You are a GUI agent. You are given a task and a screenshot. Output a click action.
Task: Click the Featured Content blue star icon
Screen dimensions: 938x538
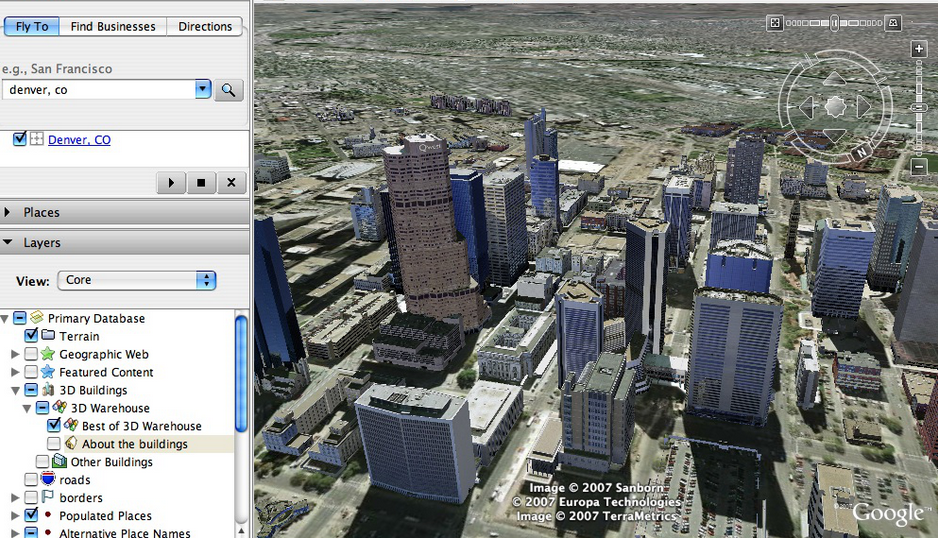[48, 372]
